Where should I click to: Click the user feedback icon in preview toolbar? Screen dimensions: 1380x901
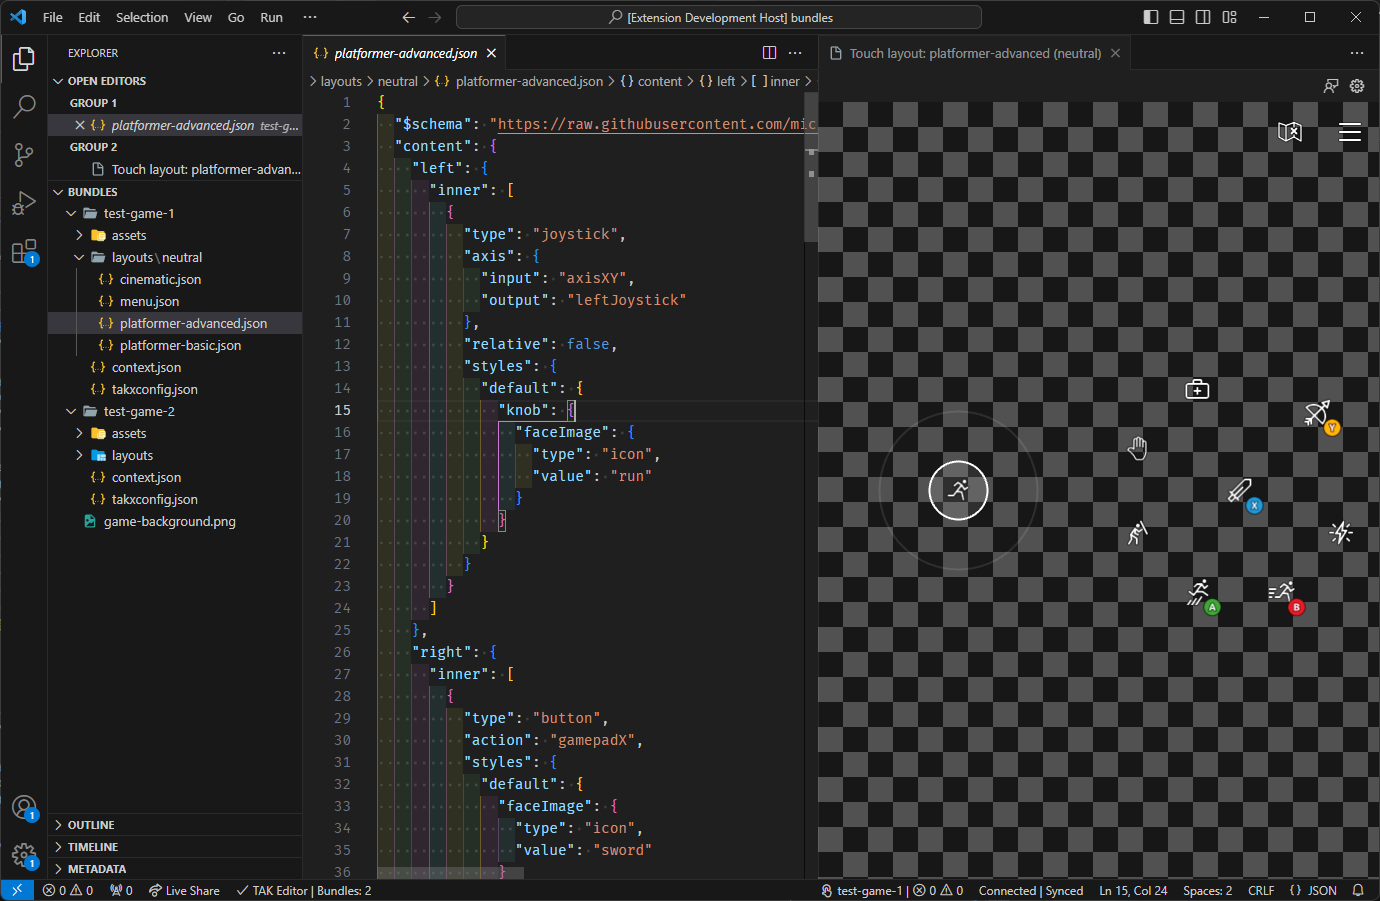pyautogui.click(x=1331, y=86)
